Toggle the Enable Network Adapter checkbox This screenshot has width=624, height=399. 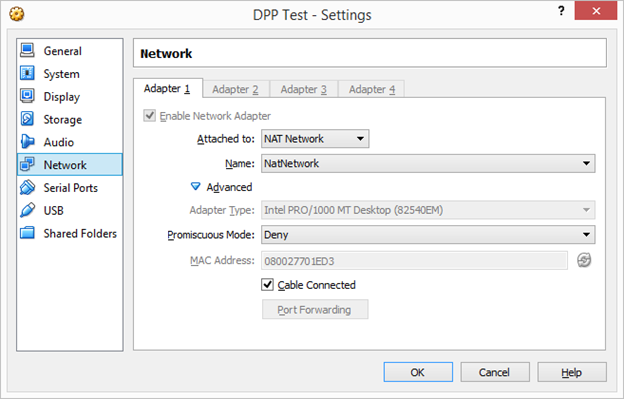click(x=149, y=116)
